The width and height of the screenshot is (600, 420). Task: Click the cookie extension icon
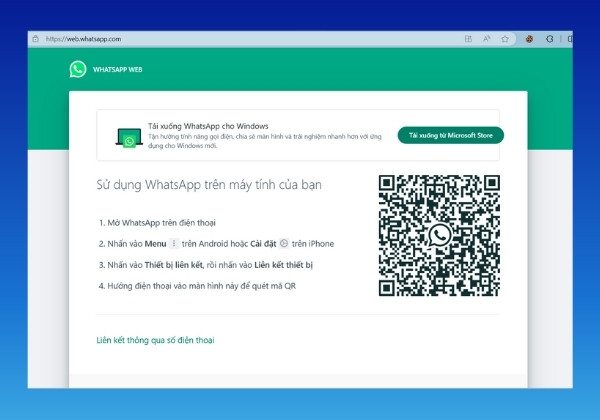click(530, 39)
